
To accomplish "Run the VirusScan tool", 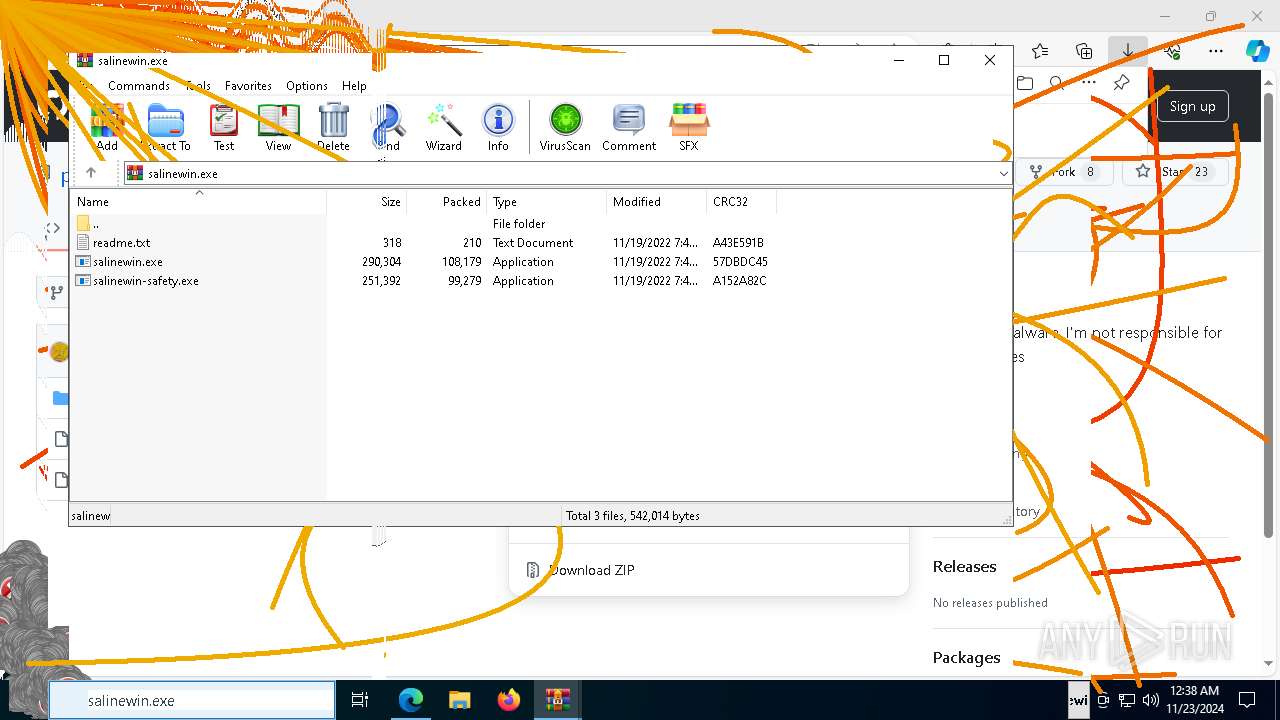I will pos(565,127).
